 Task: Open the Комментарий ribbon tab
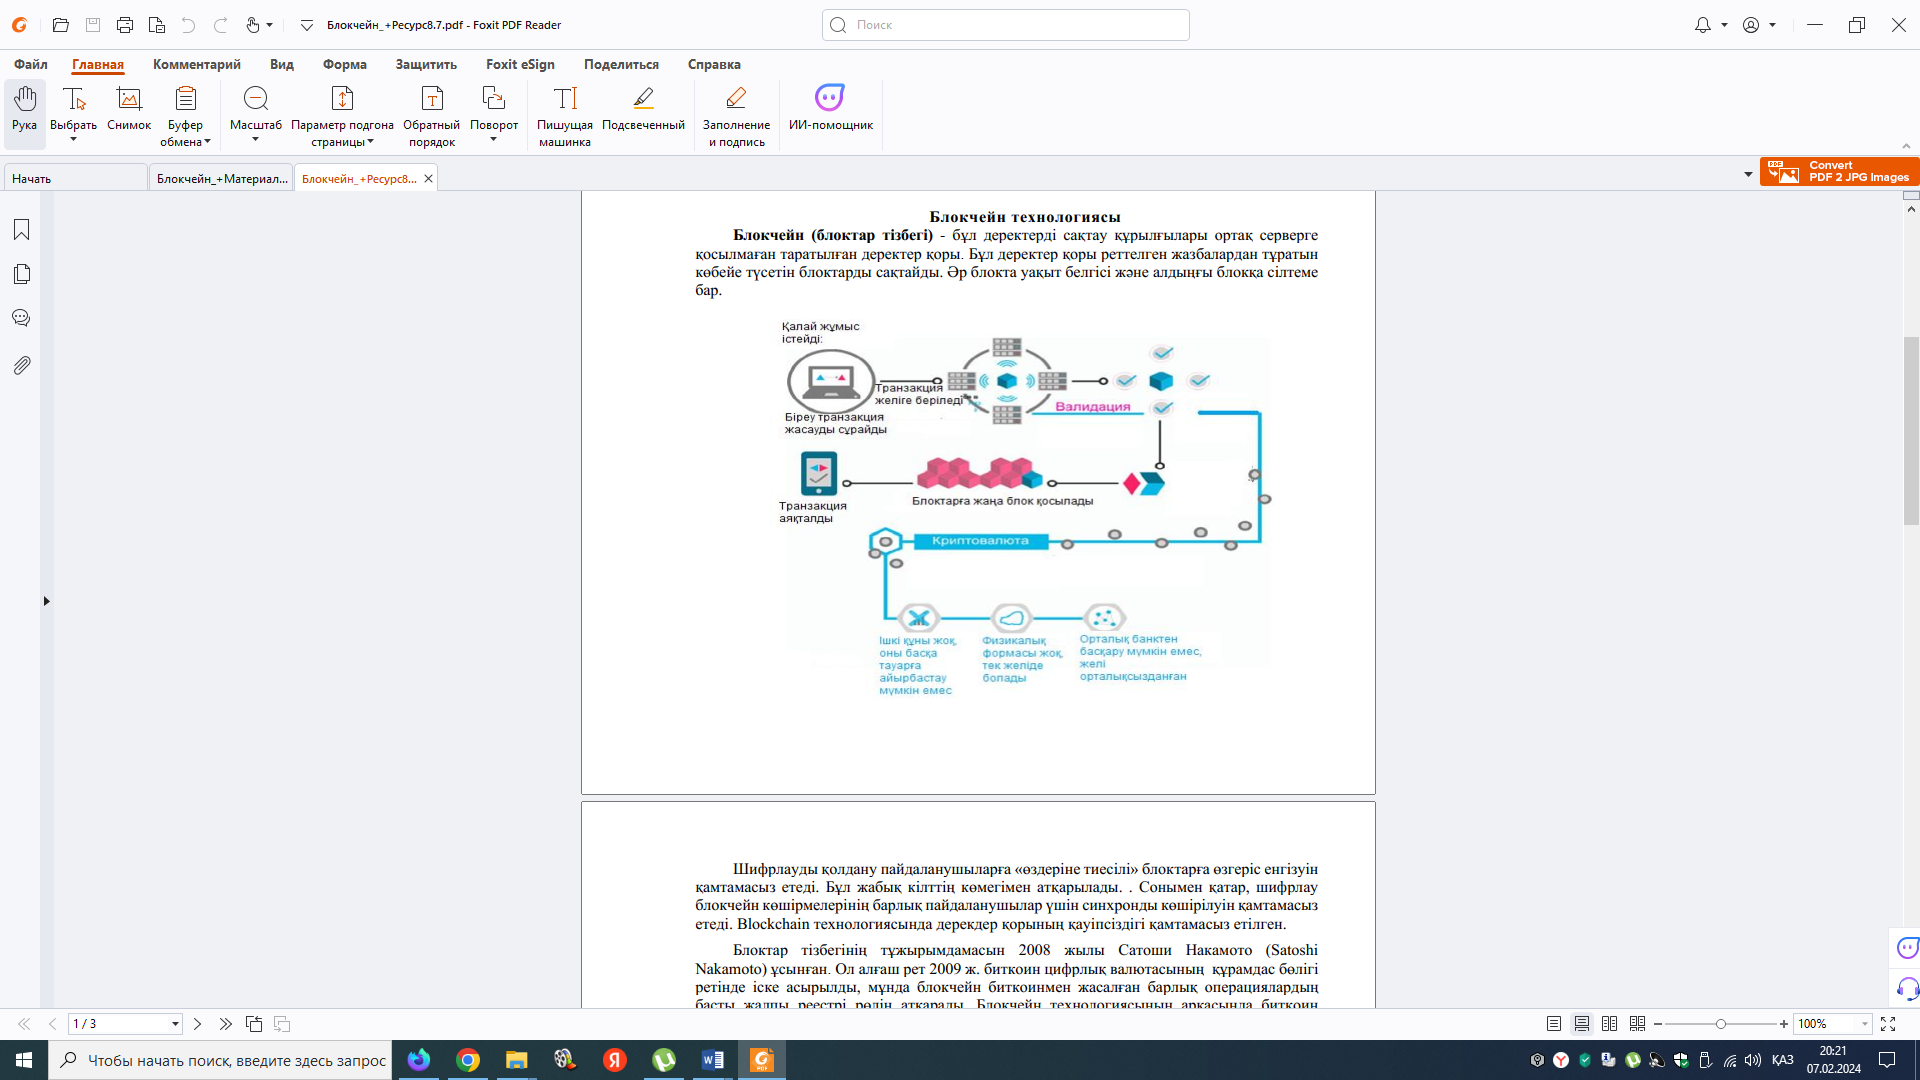click(196, 64)
